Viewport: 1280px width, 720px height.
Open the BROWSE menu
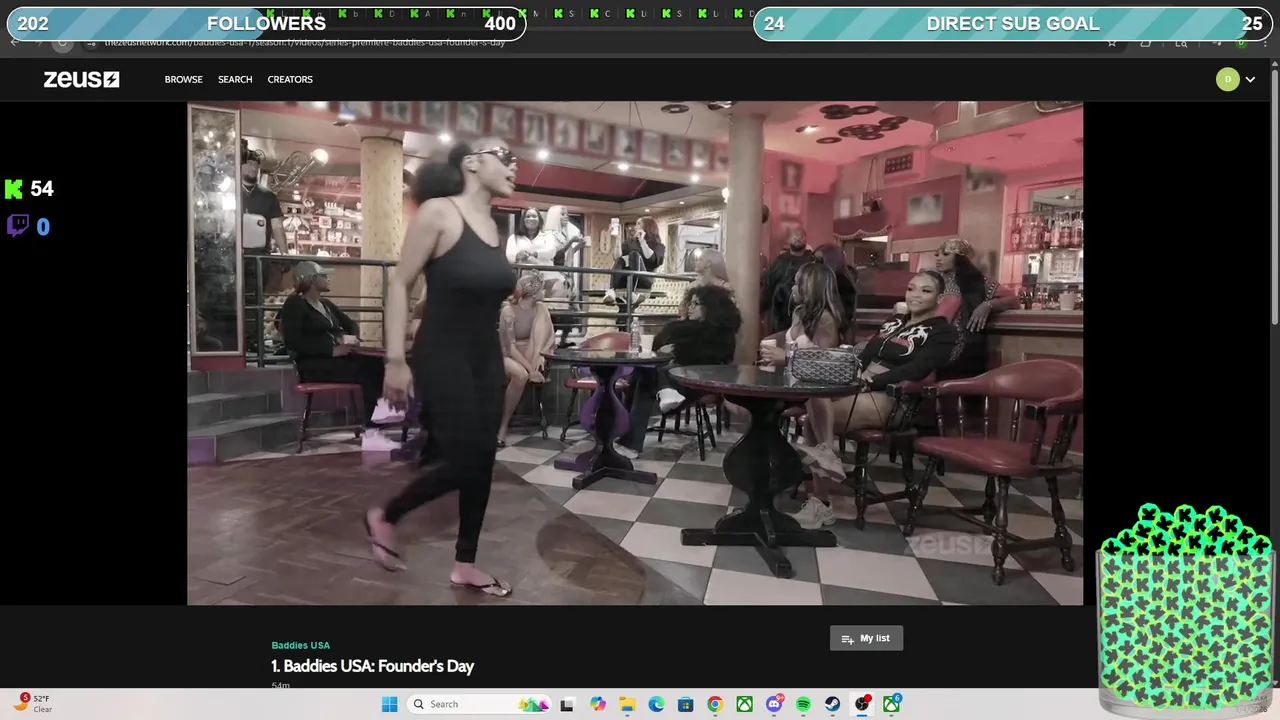tap(183, 79)
